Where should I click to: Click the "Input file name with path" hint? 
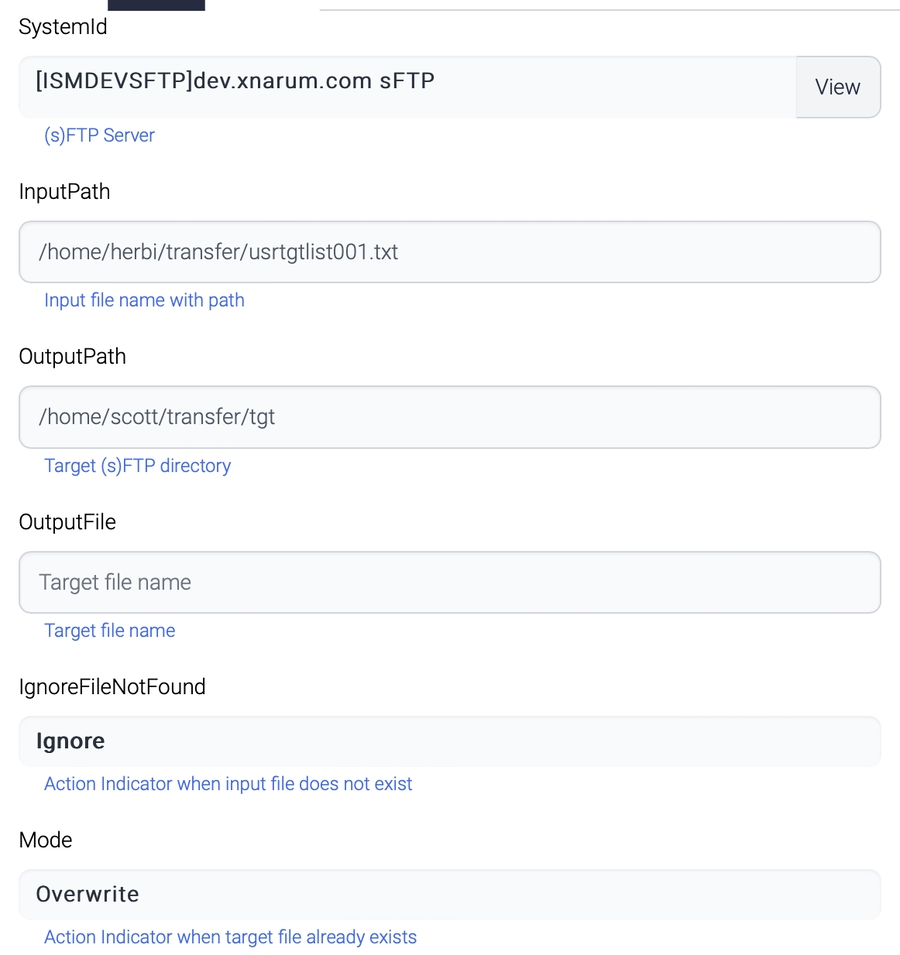pyautogui.click(x=144, y=300)
